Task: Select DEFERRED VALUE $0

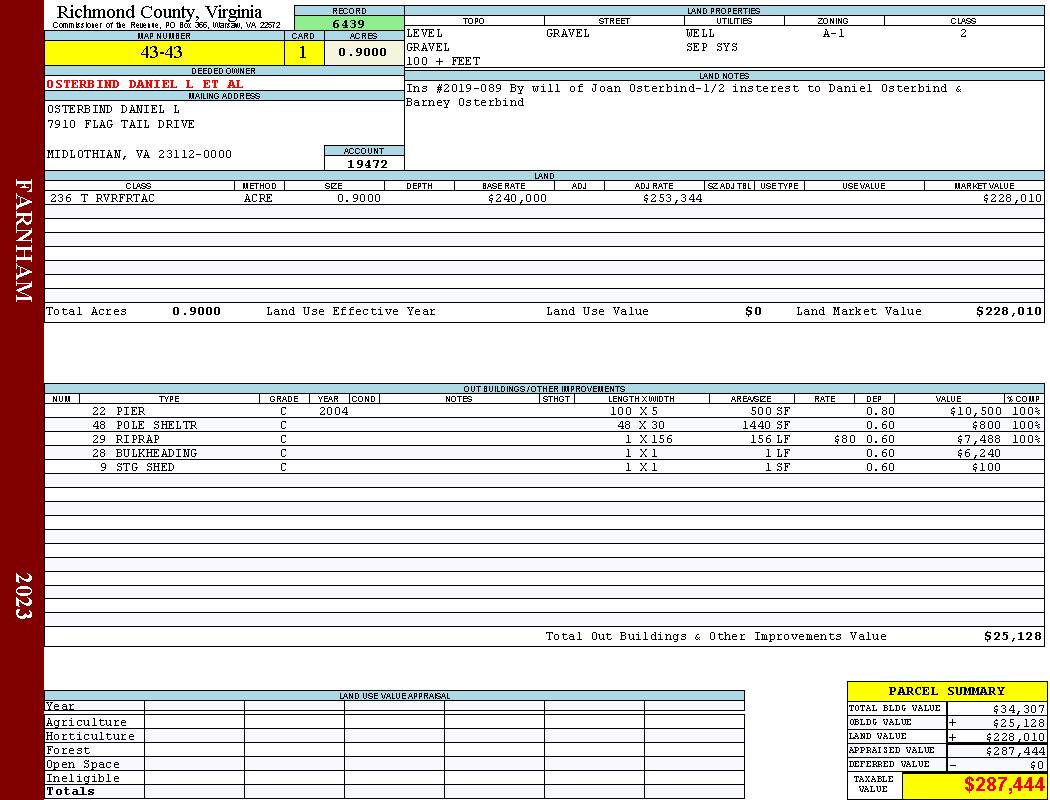Action: point(1037,765)
